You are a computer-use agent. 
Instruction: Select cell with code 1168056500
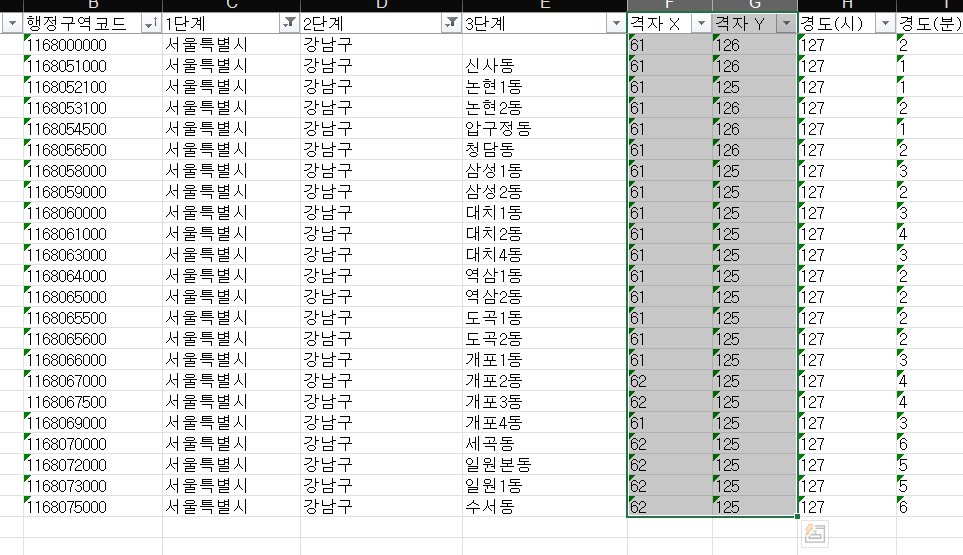point(93,150)
